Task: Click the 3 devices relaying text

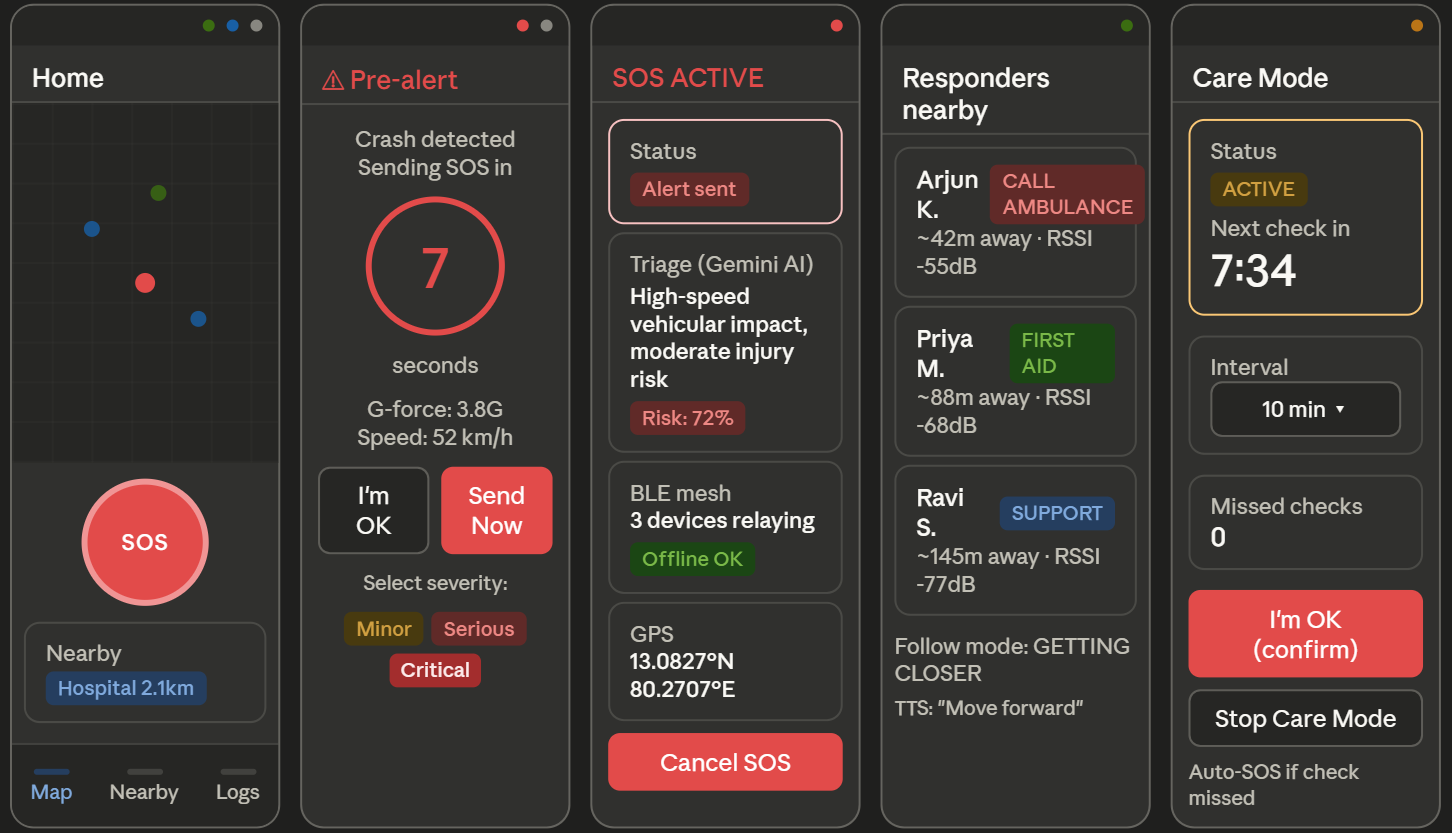Action: 722,521
